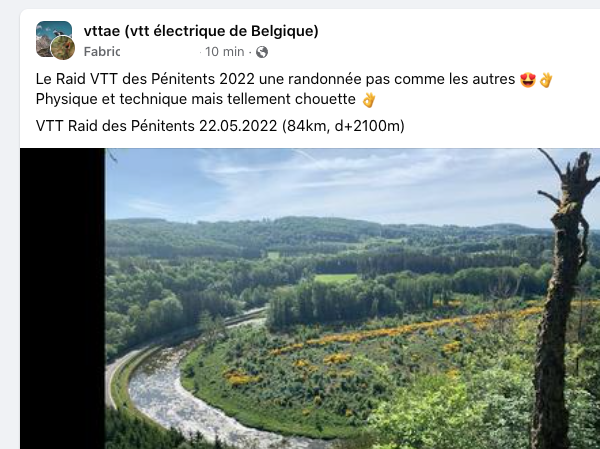Click the black bar left of the photo
This screenshot has height=449, width=600.
[x=62, y=299]
